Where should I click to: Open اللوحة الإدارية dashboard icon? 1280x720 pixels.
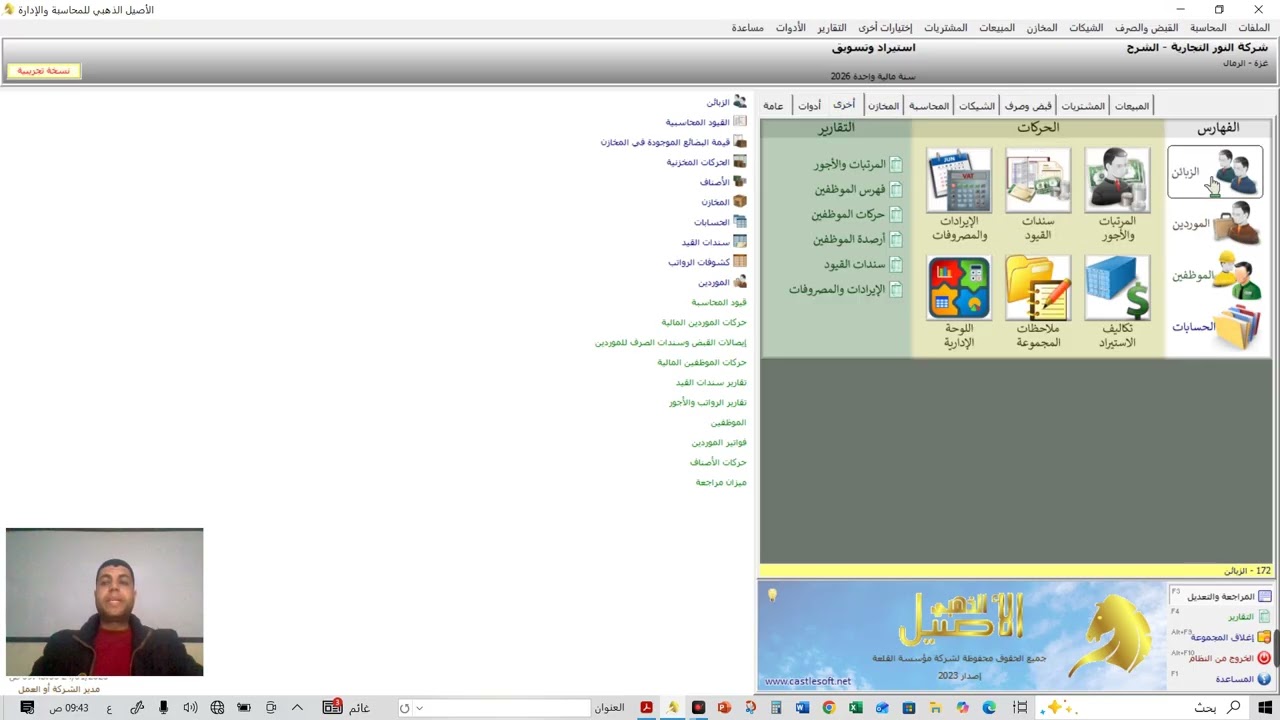pos(959,288)
